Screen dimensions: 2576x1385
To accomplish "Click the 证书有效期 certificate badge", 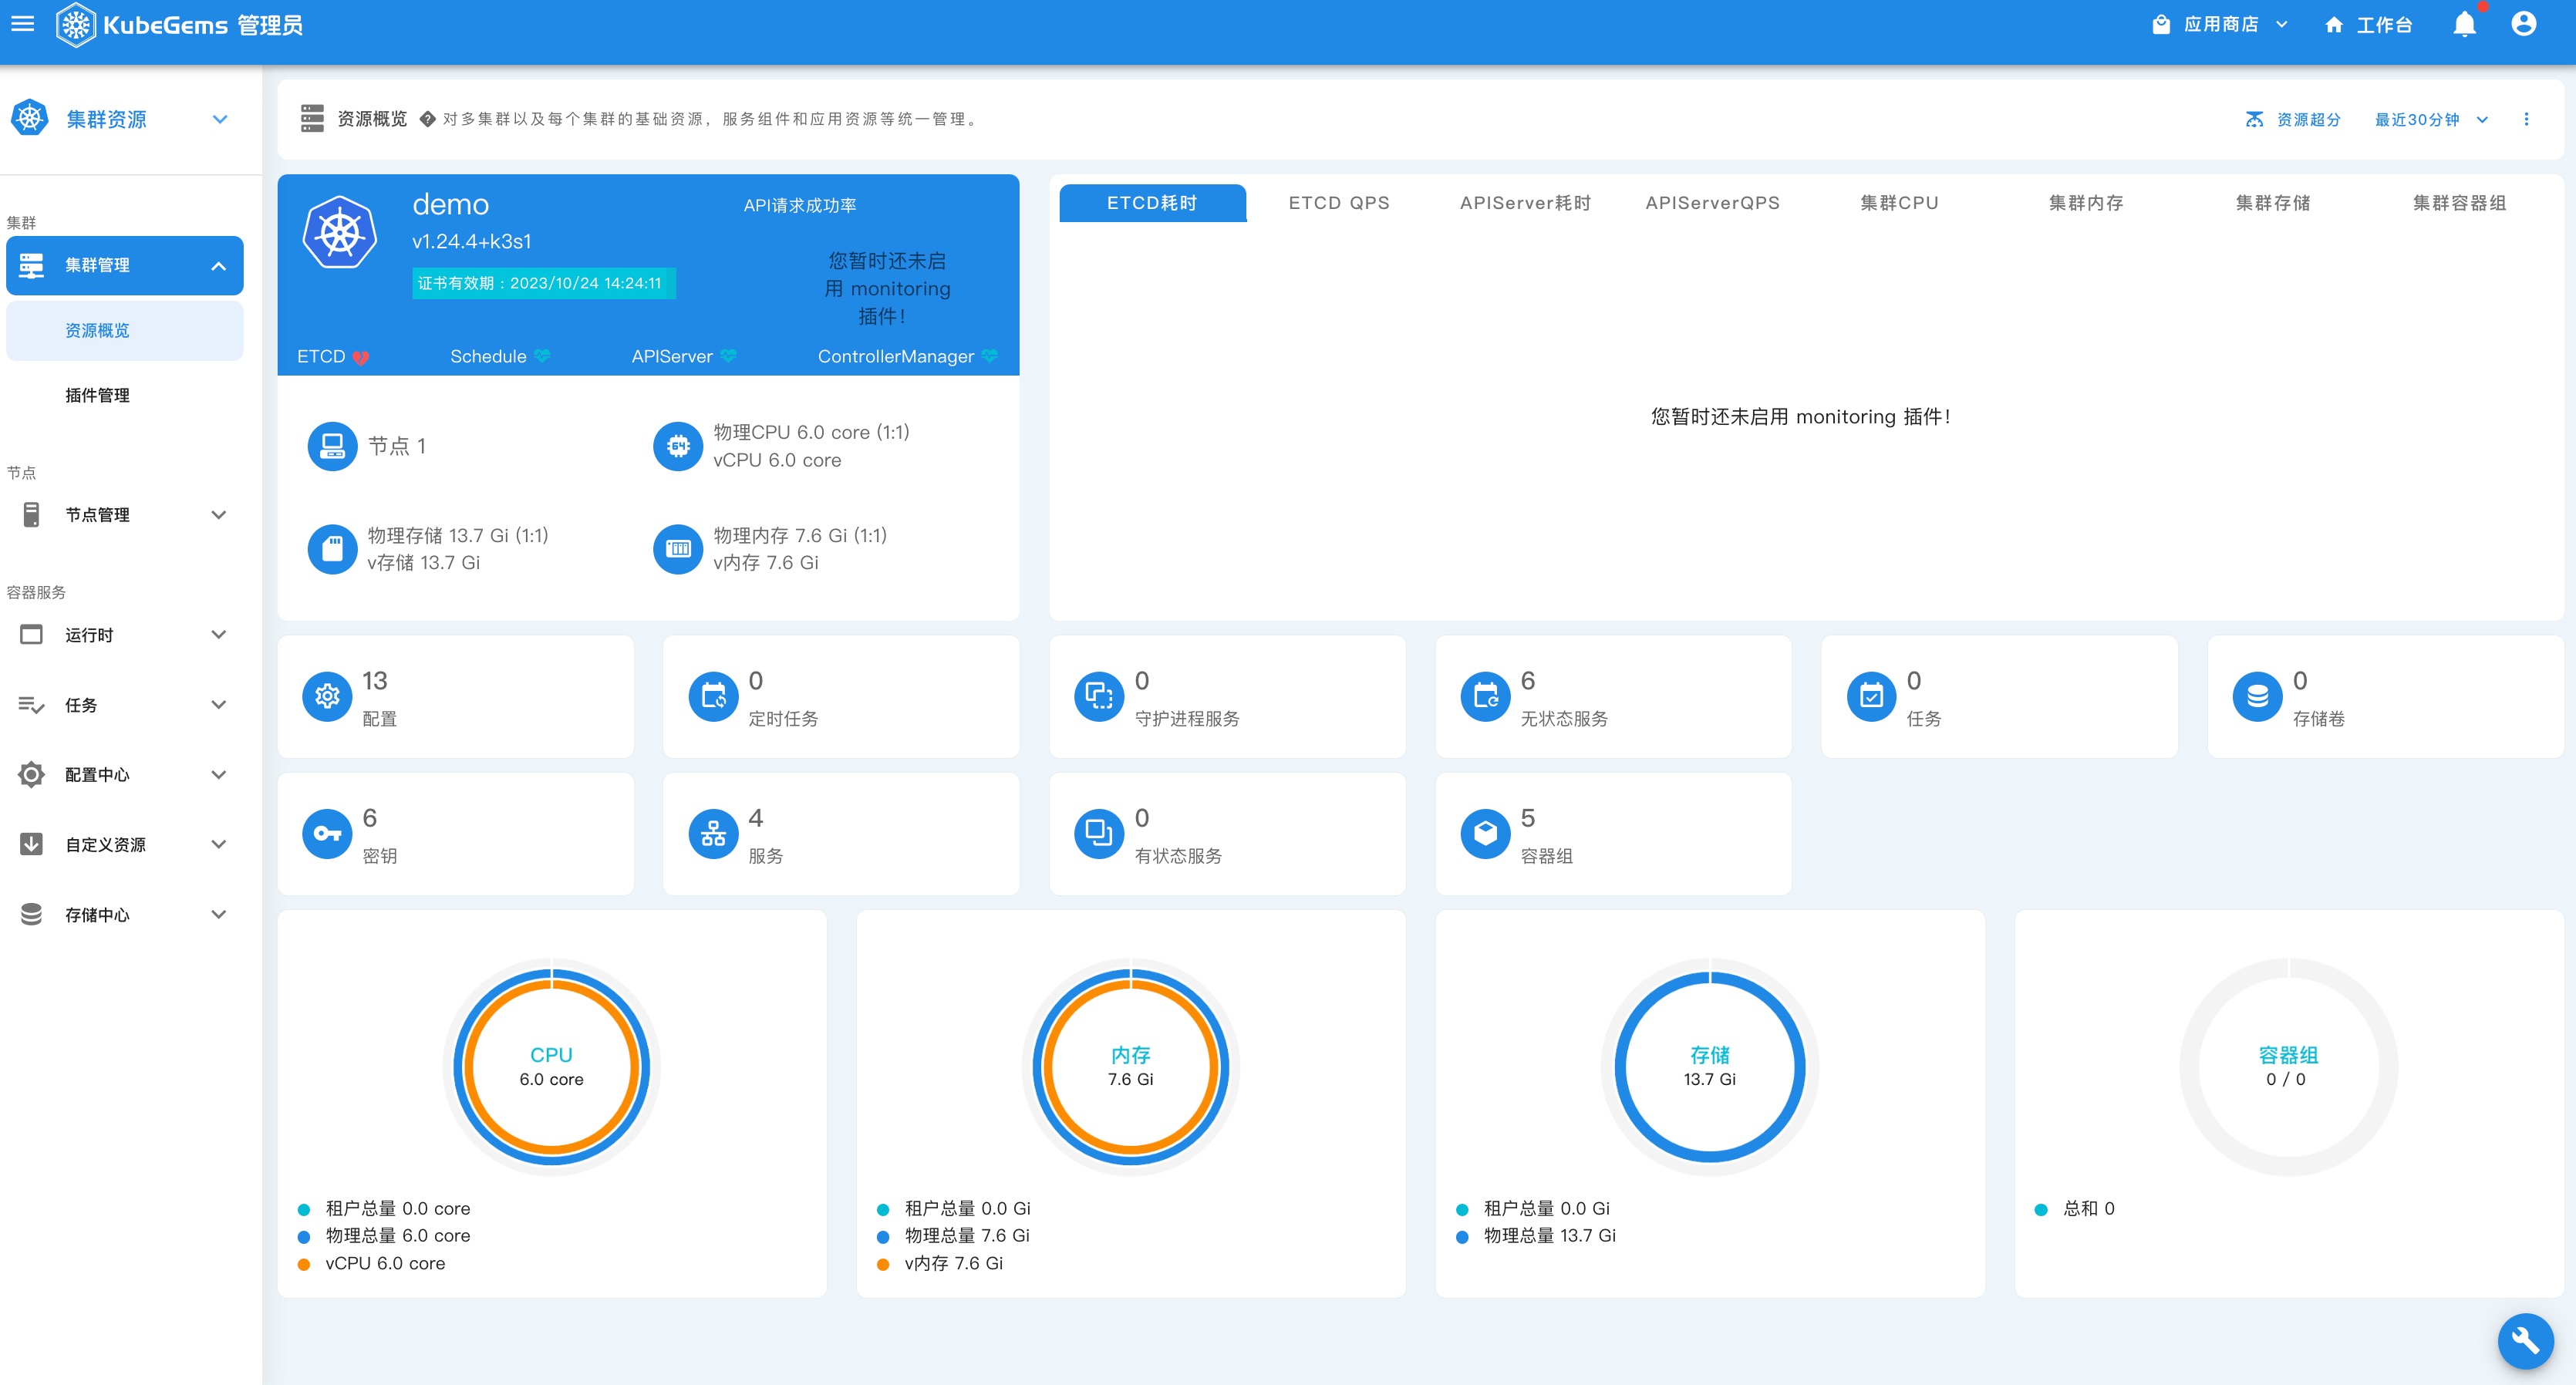I will point(544,283).
